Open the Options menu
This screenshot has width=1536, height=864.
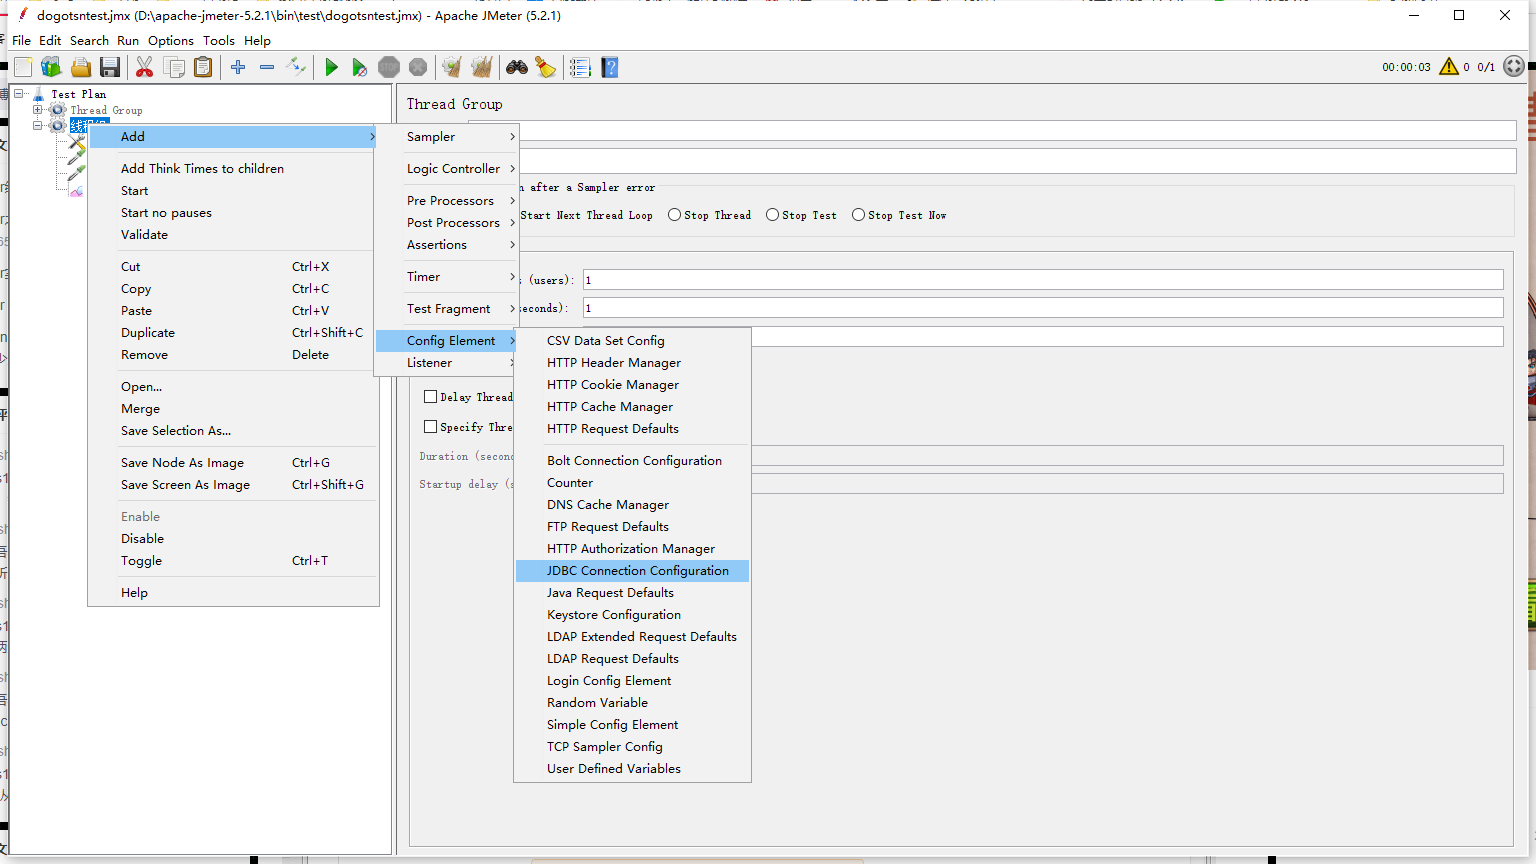click(x=171, y=41)
